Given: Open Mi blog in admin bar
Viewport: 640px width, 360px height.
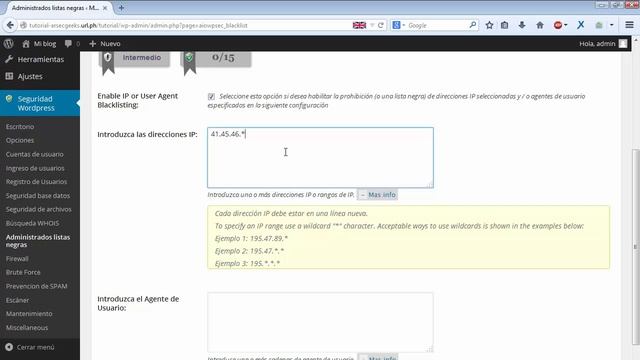Looking at the screenshot, I should [x=39, y=44].
